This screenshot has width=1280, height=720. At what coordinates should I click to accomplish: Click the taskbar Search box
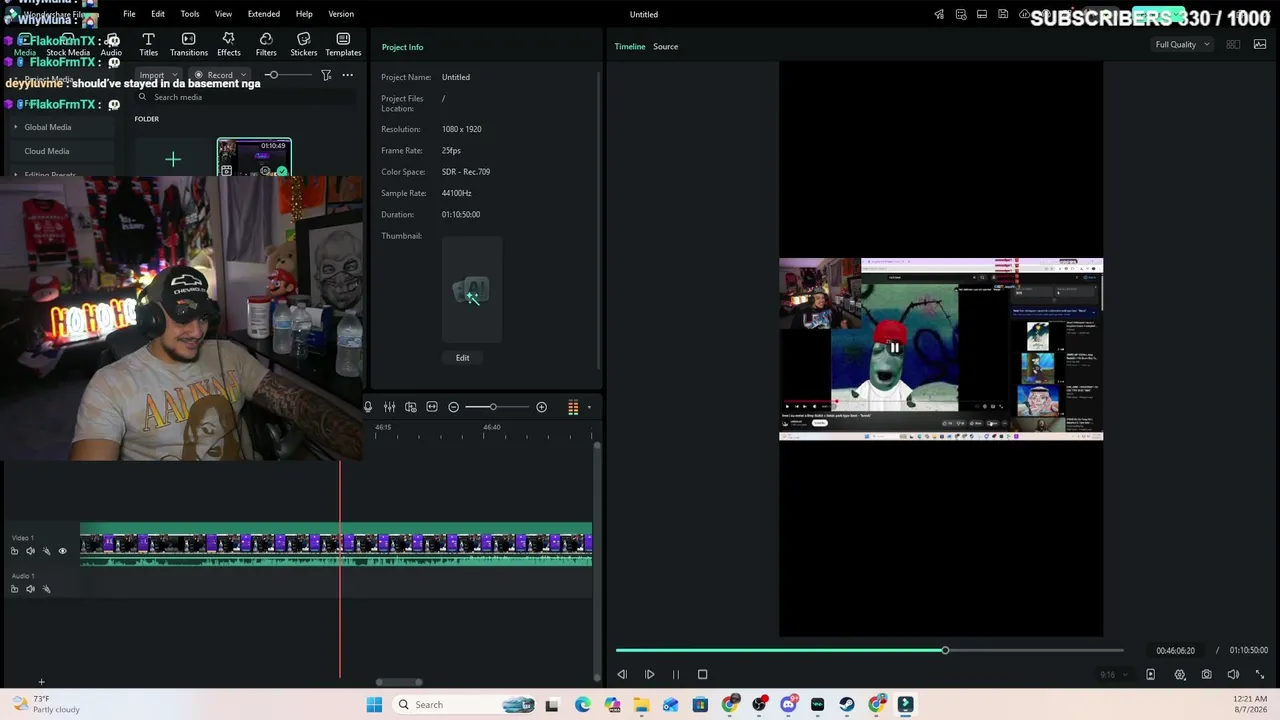pos(465,705)
